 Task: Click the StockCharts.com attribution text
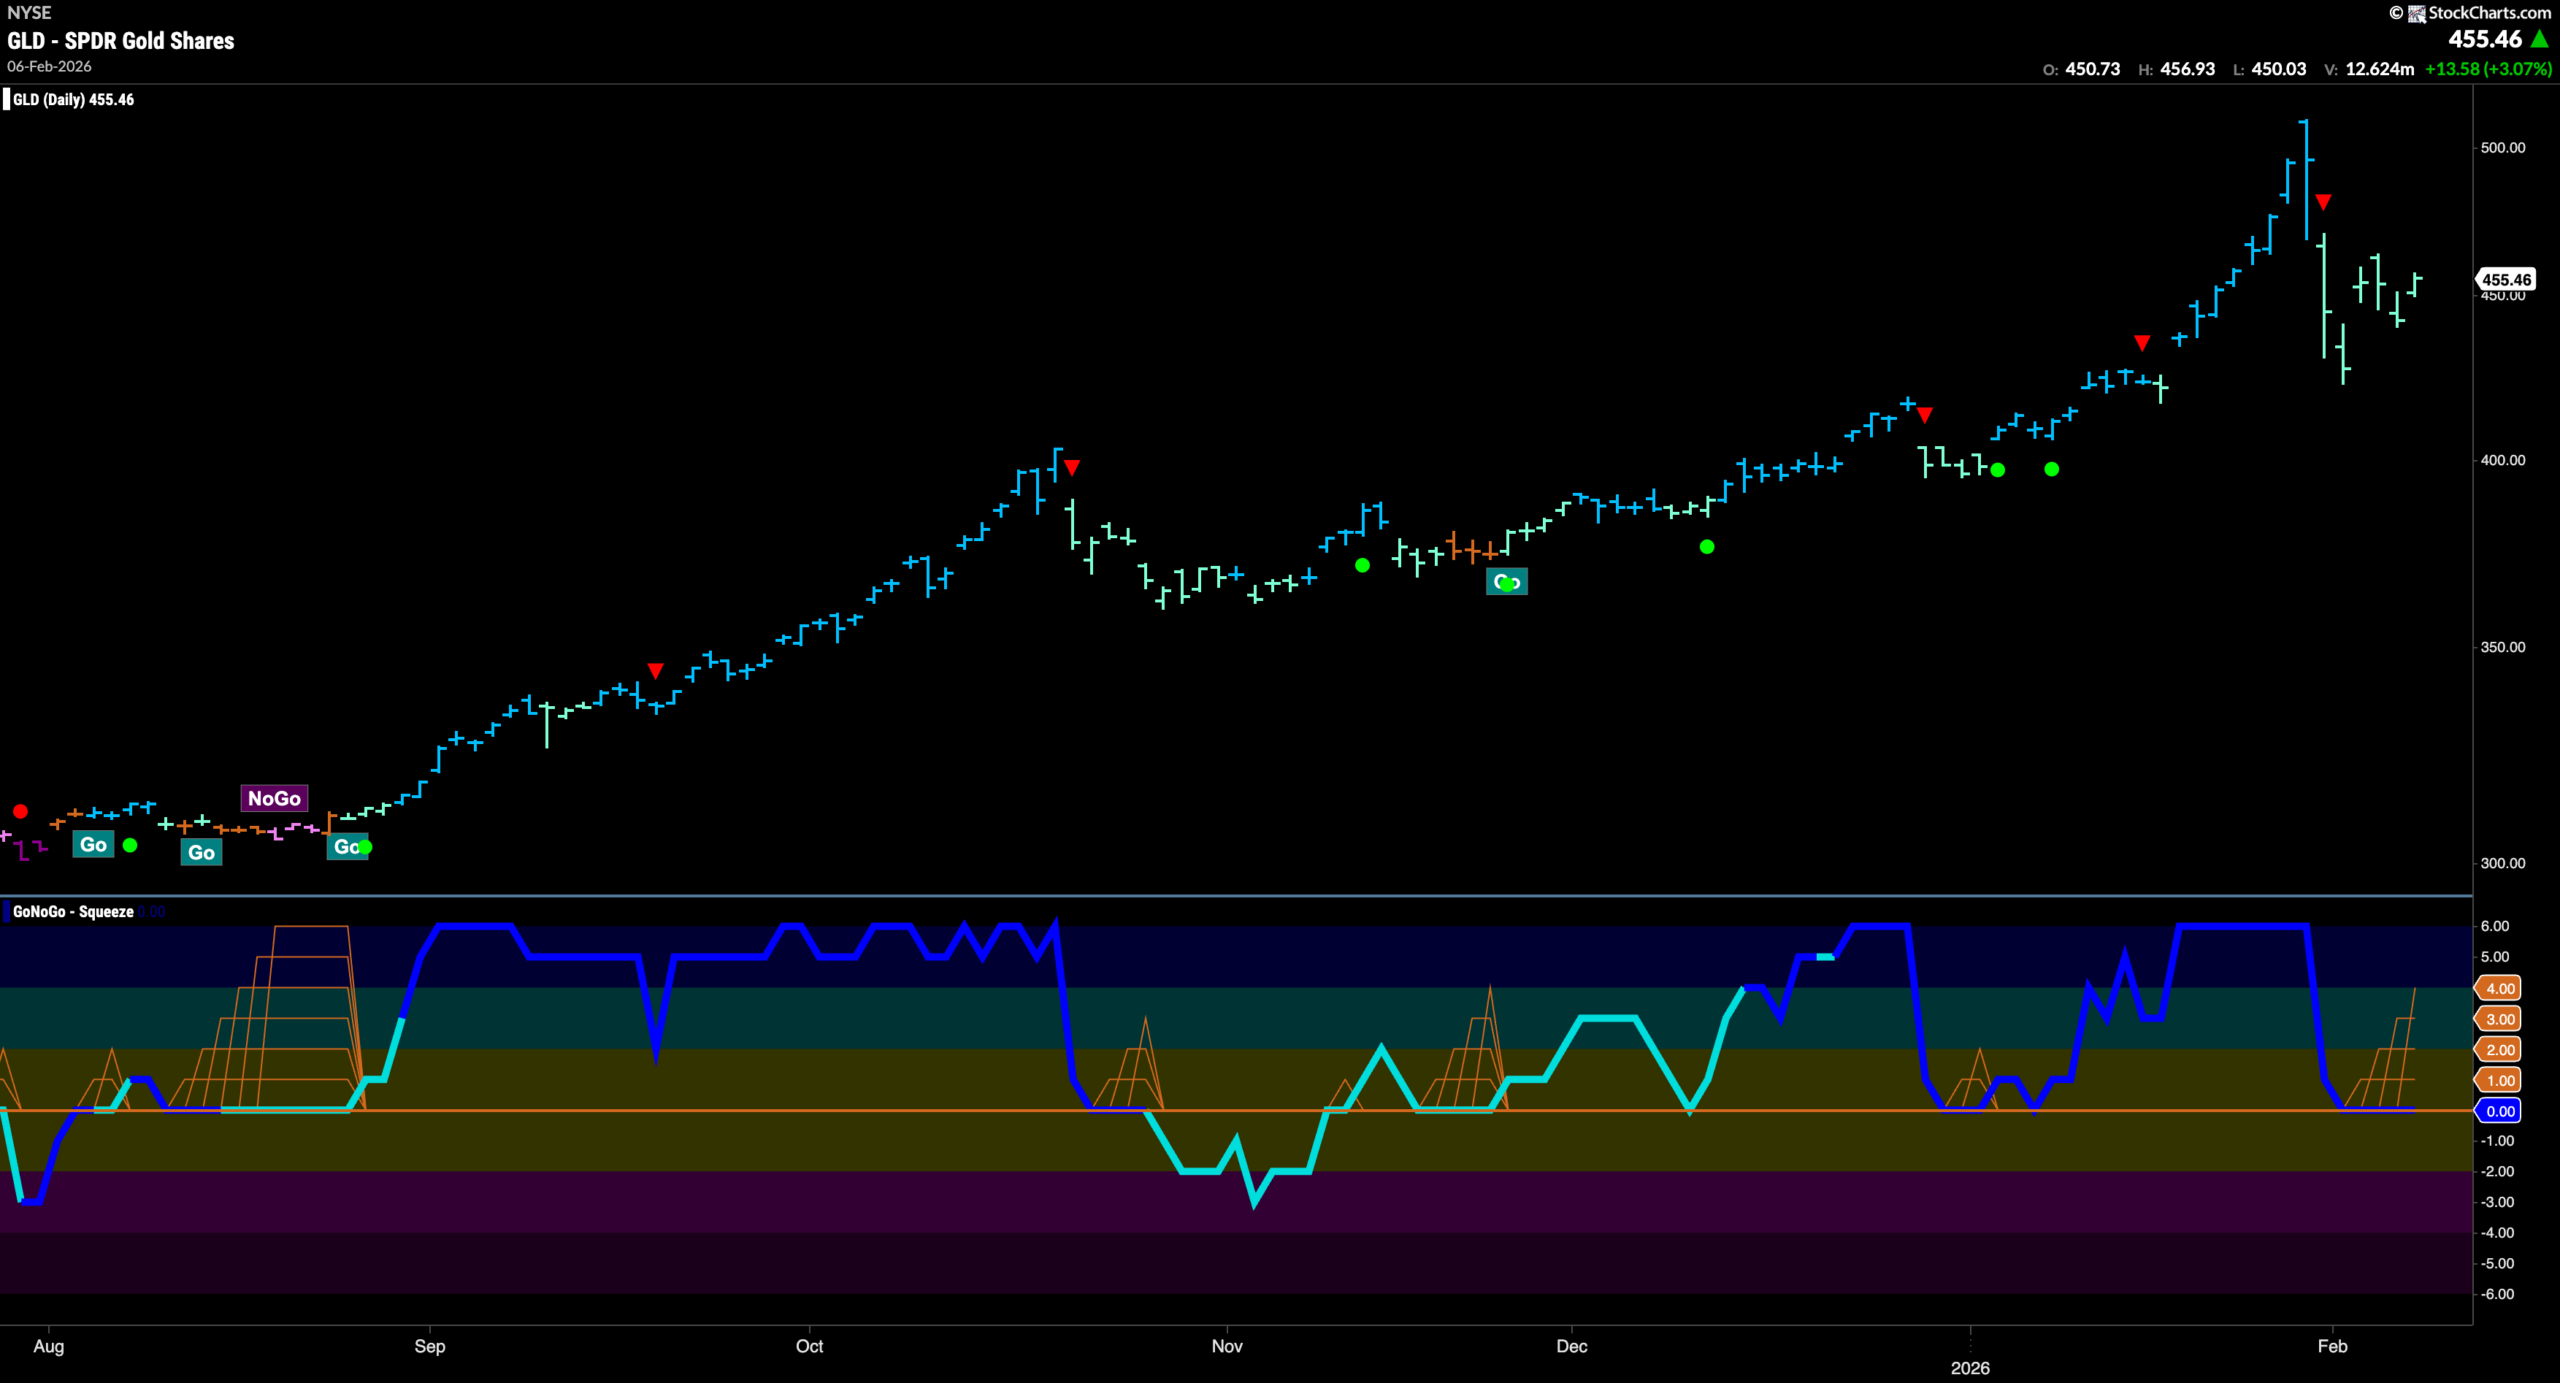tap(2490, 13)
